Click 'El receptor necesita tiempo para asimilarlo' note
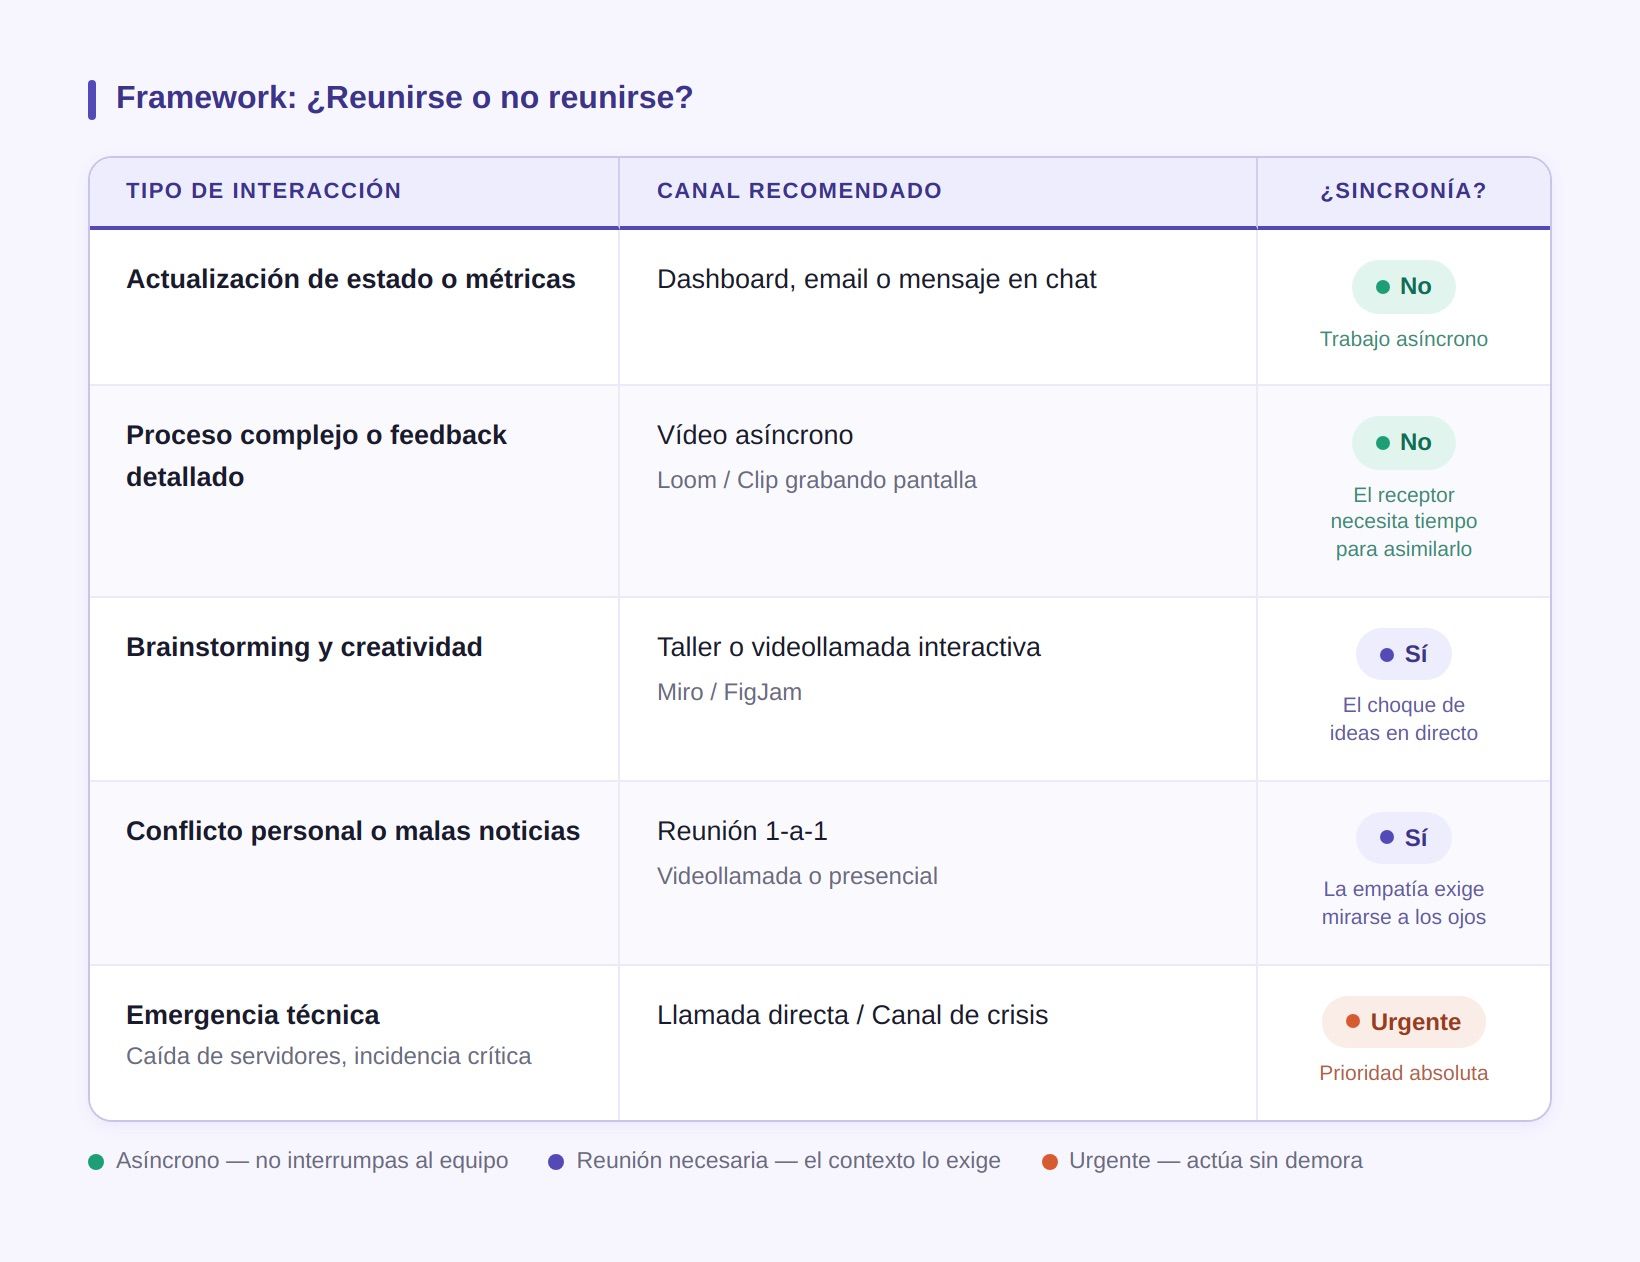Image resolution: width=1640 pixels, height=1262 pixels. [1403, 522]
